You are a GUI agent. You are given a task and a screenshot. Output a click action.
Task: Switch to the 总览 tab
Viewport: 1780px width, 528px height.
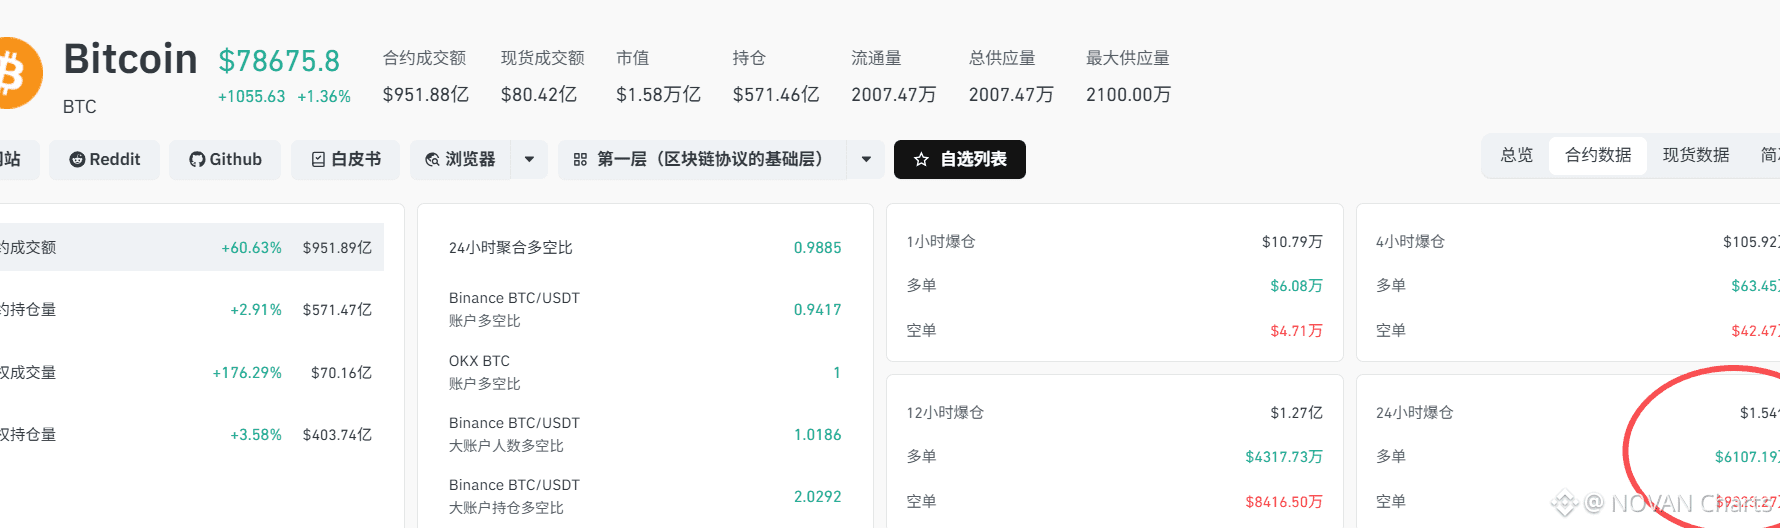pyautogui.click(x=1516, y=155)
